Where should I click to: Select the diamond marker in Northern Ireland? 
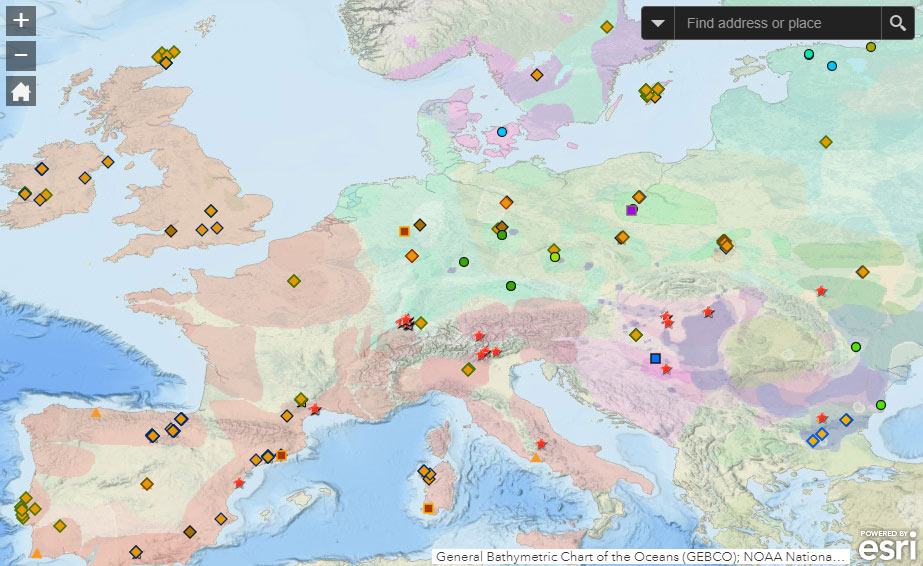pyautogui.click(x=108, y=162)
